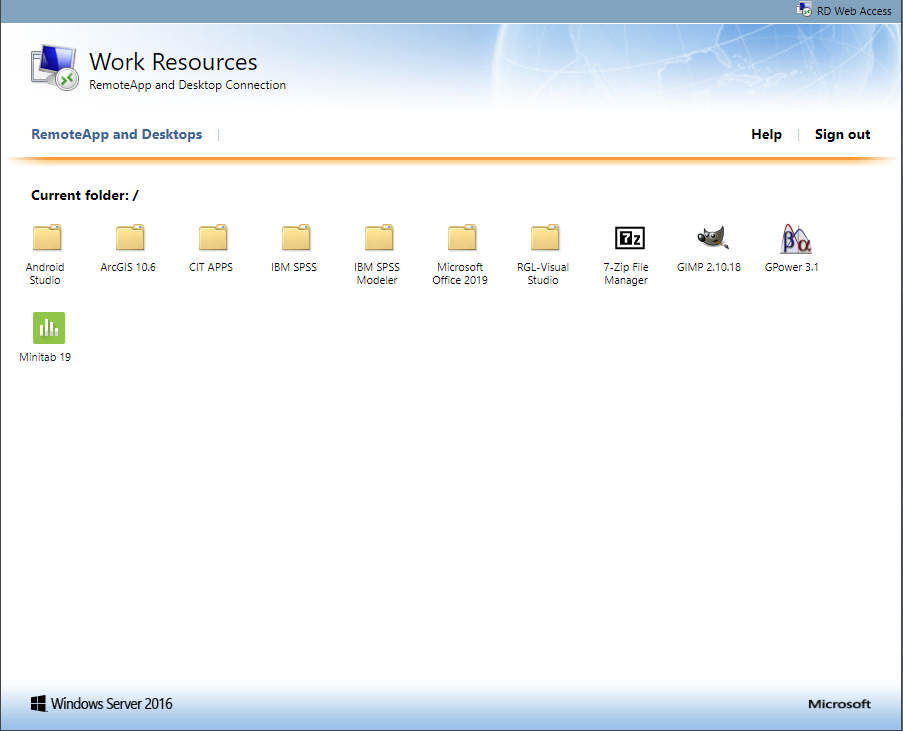Browse the IBM SPSS folder
This screenshot has width=903, height=731.
295,238
